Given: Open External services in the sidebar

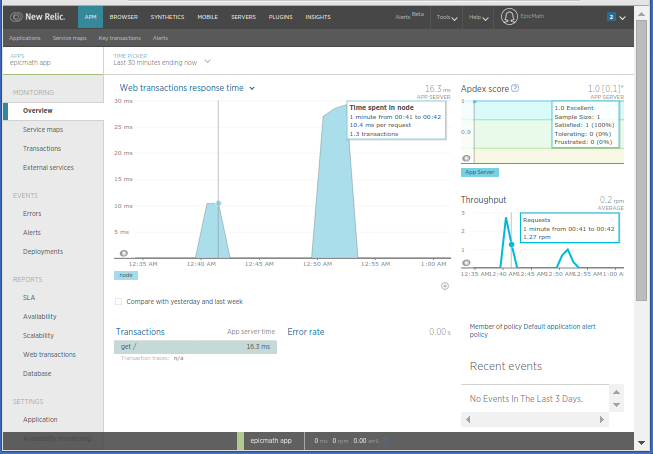Looking at the screenshot, I should point(48,167).
